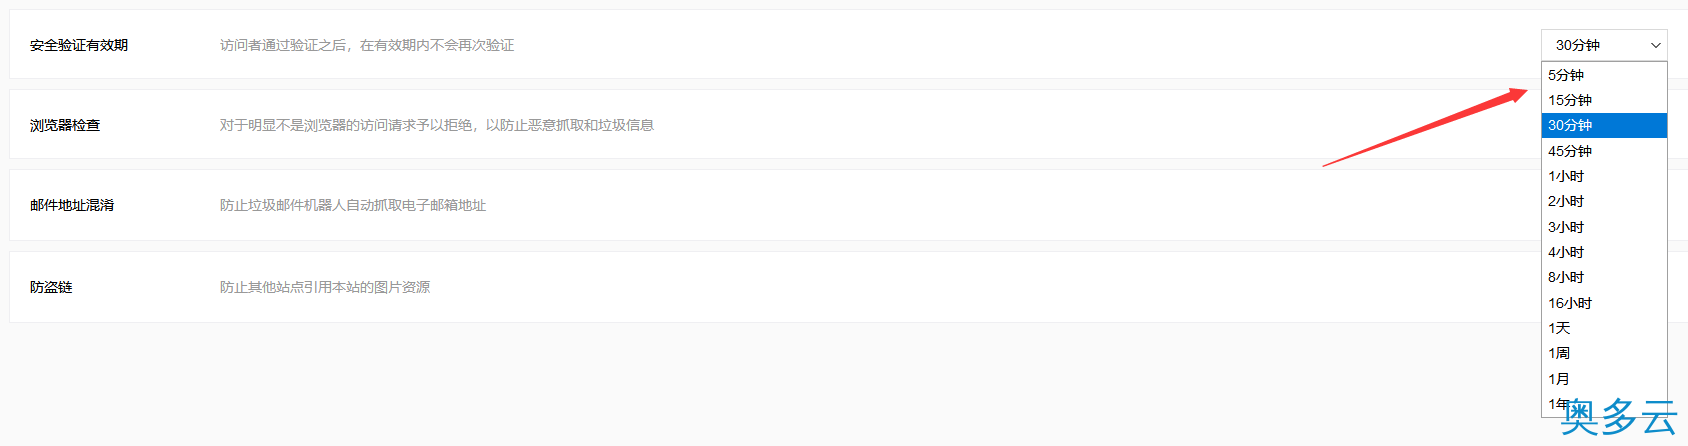This screenshot has height=446, width=1688.
Task: Click the 防盗链 setting label
Action: (x=51, y=287)
